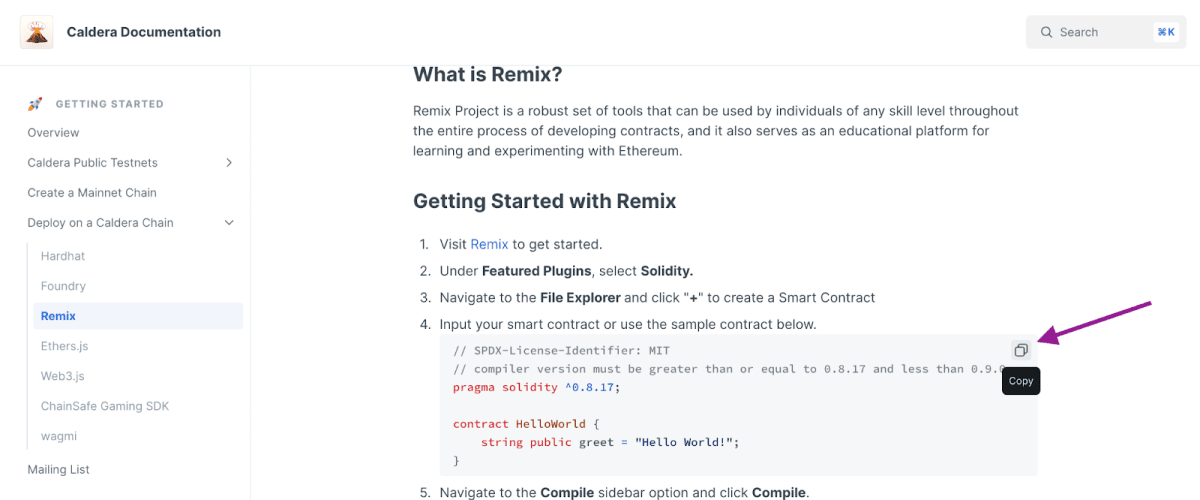Click the Copy tooltip label

tap(1021, 381)
